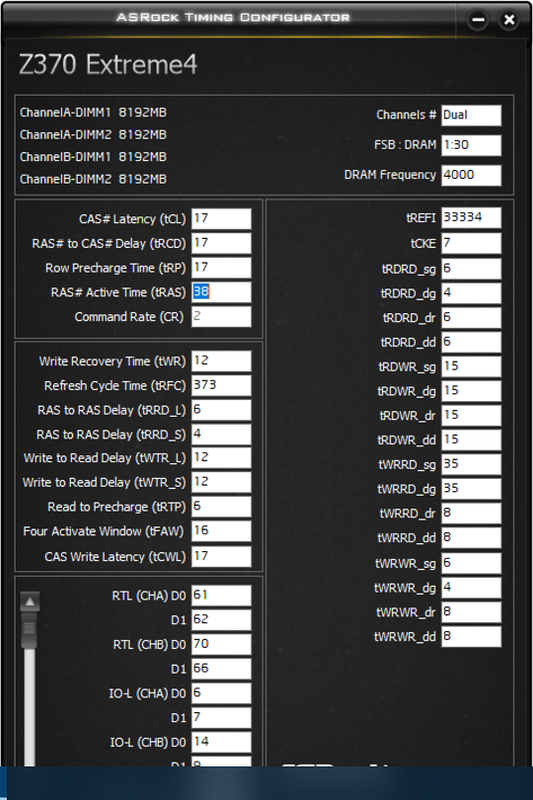Viewport: 533px width, 800px height.
Task: Click the CAS# Latency (tCL) field
Action: click(221, 219)
